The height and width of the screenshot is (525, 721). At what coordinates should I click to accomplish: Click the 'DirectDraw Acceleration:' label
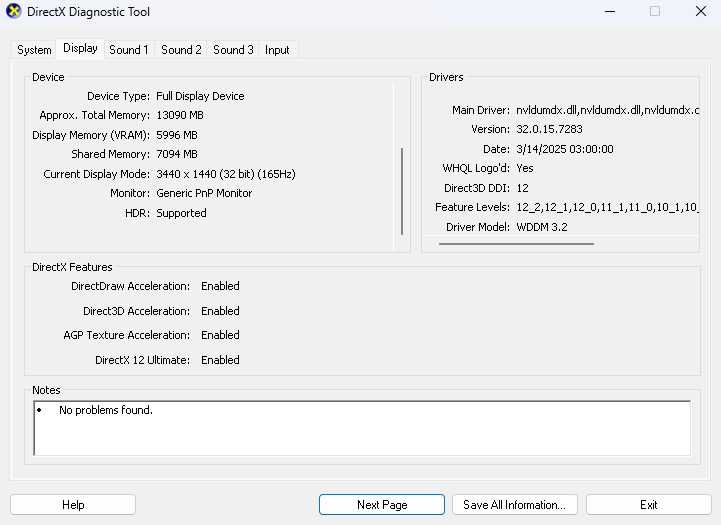(x=131, y=286)
